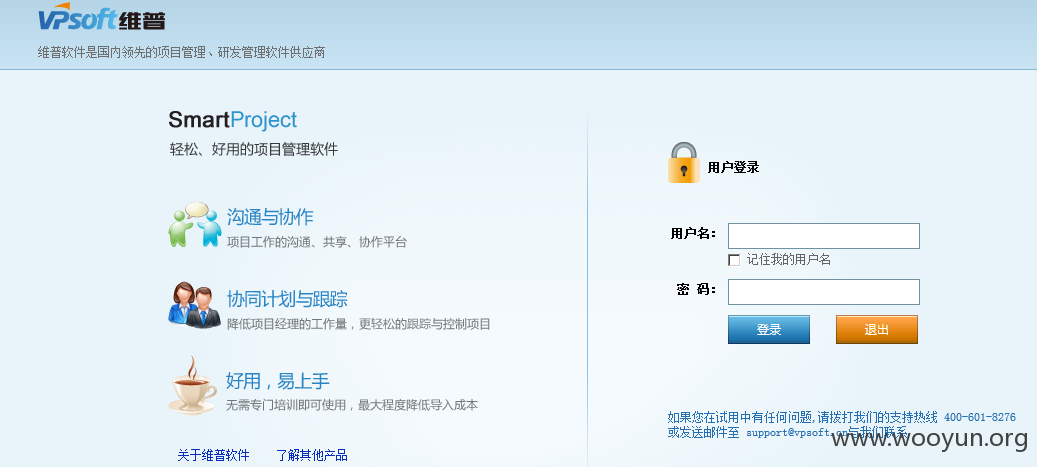Click the 记住我的用户名 label text
This screenshot has width=1037, height=467.
click(788, 259)
